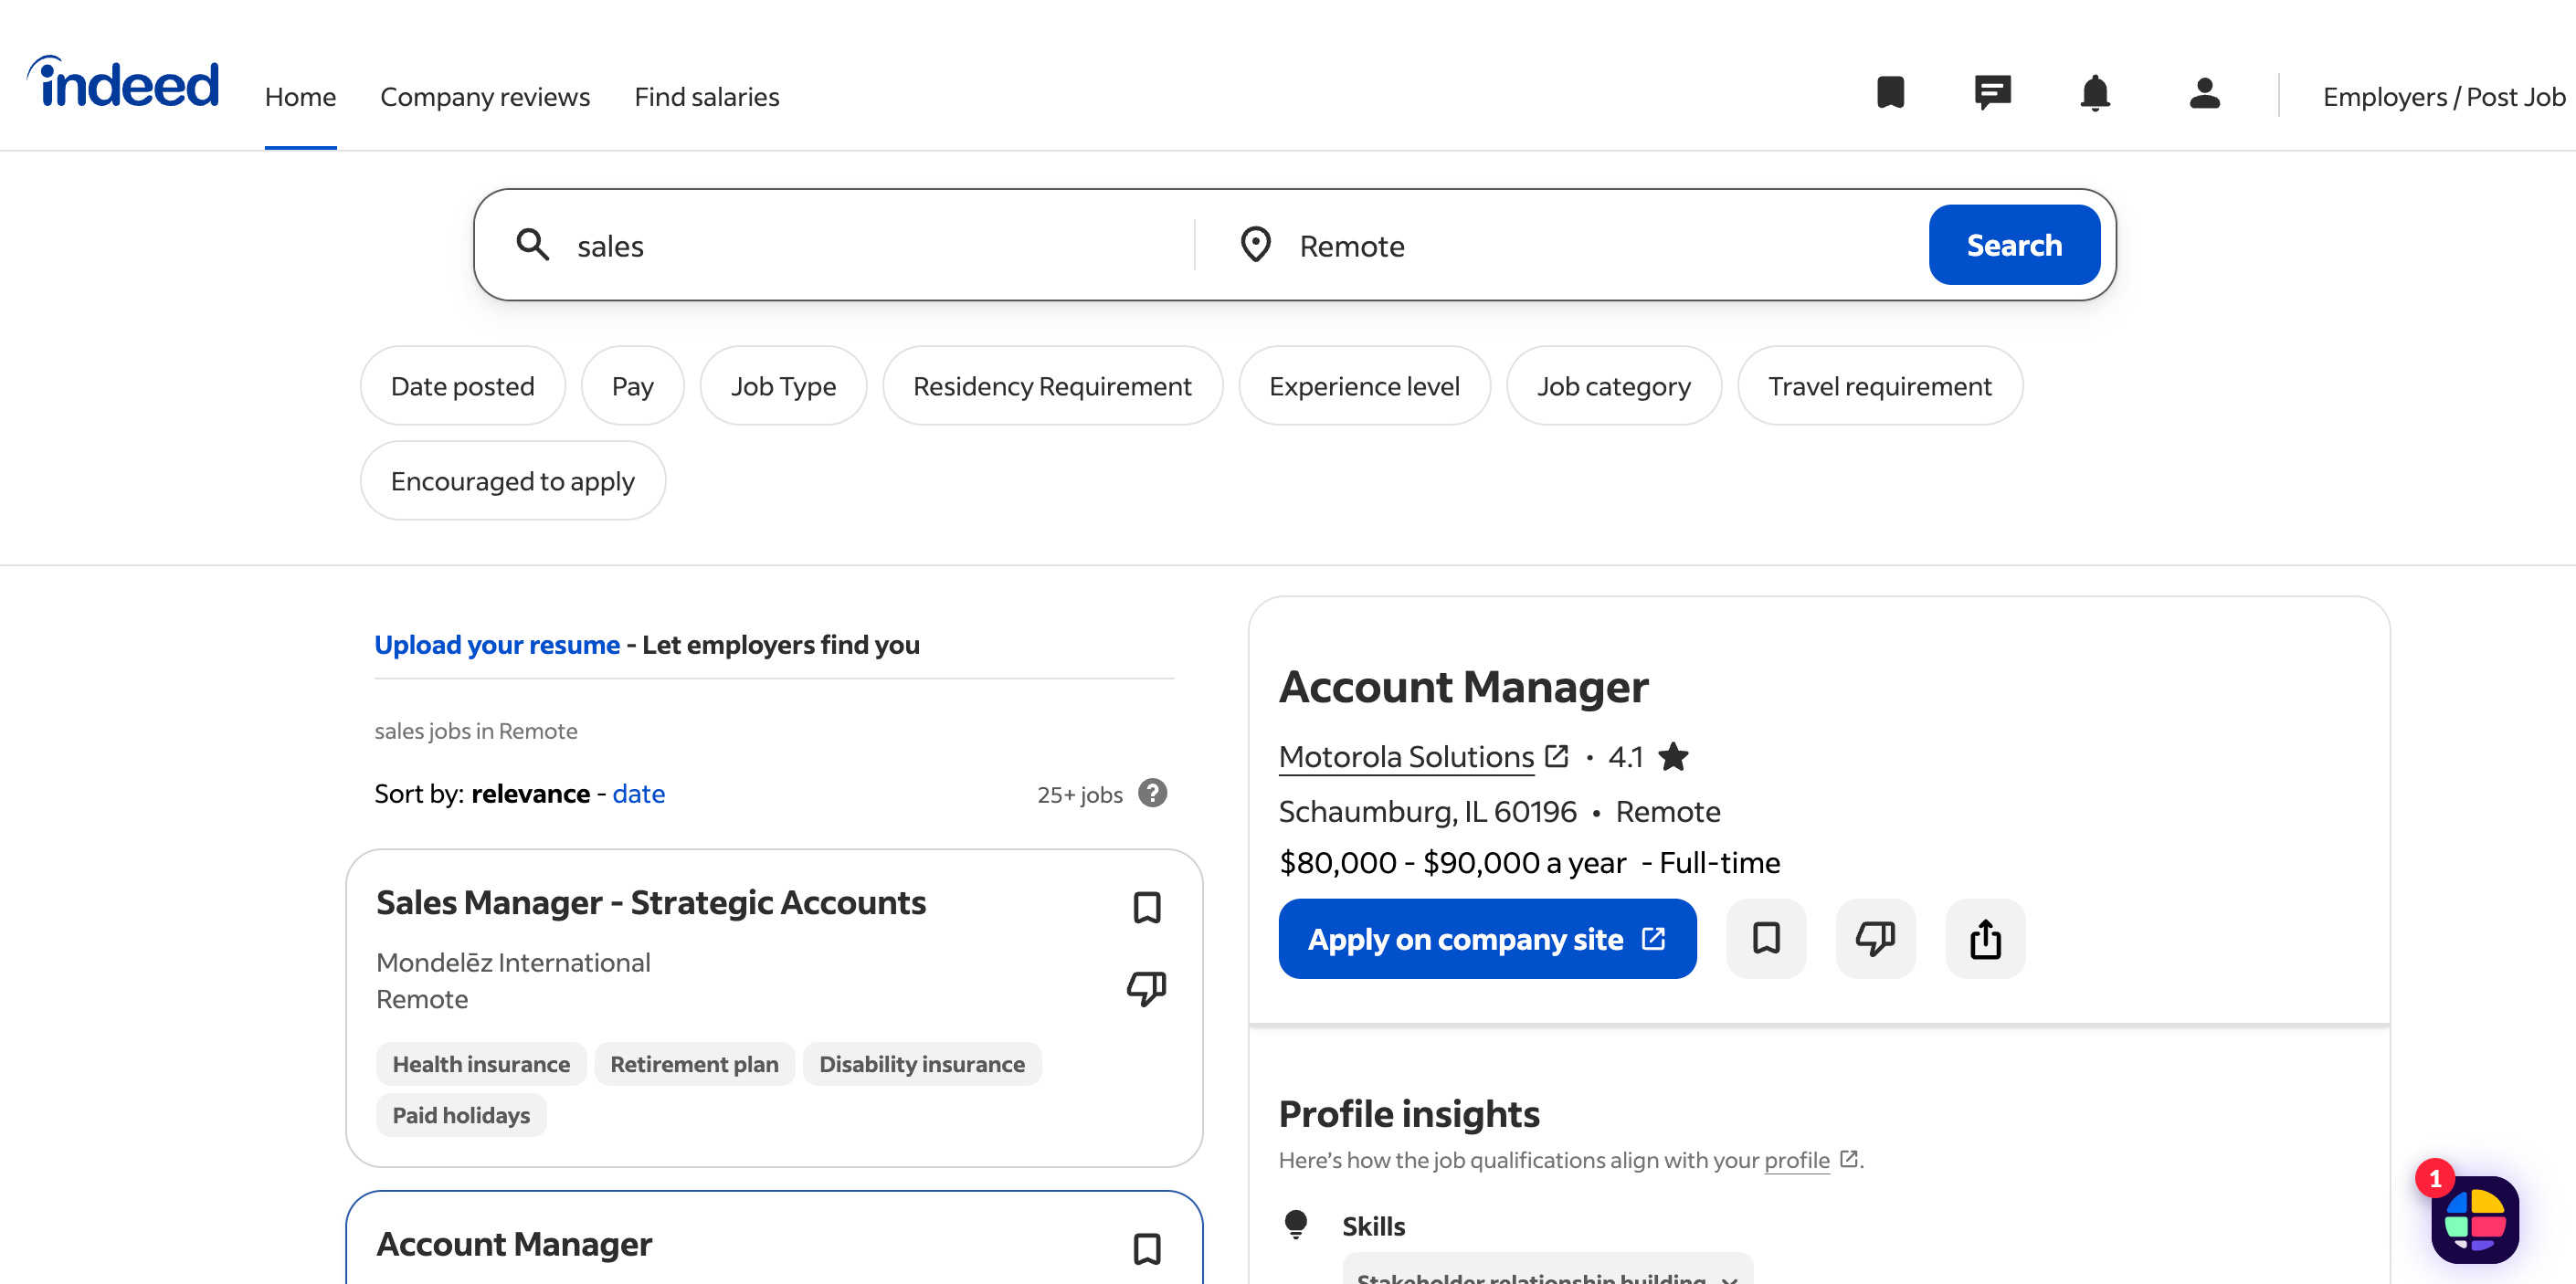Click the Indeed logo

(123, 83)
